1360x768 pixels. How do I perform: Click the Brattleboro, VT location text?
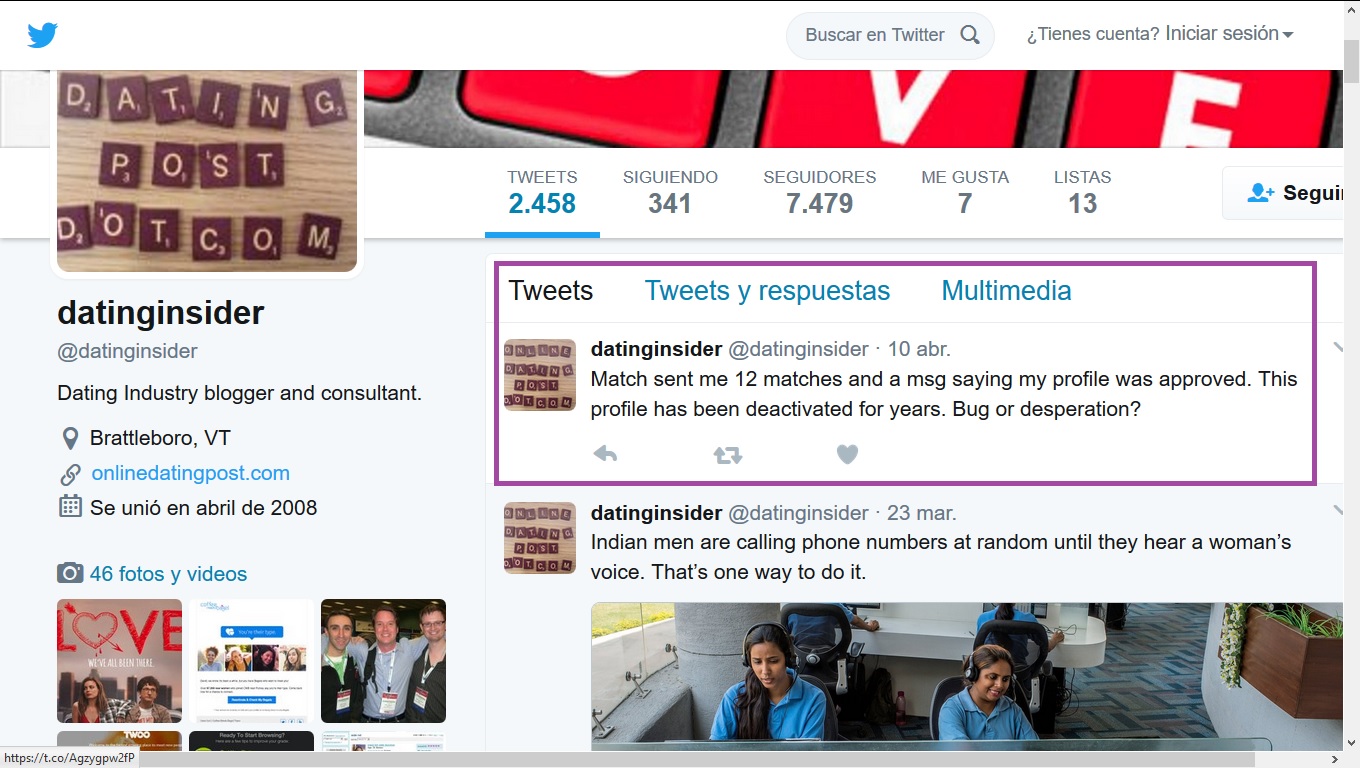click(160, 438)
